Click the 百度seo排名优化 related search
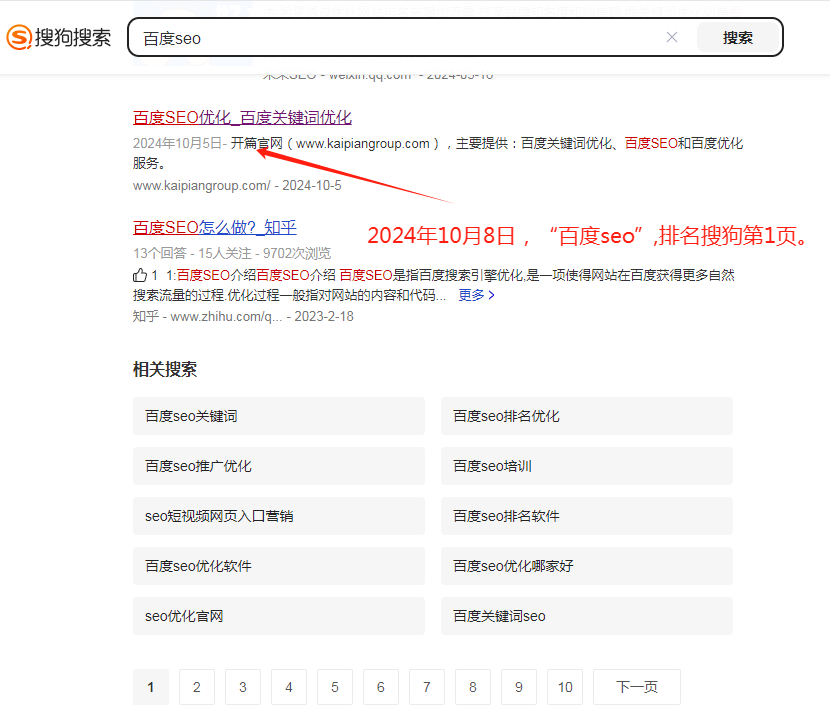830x718 pixels. coord(586,416)
